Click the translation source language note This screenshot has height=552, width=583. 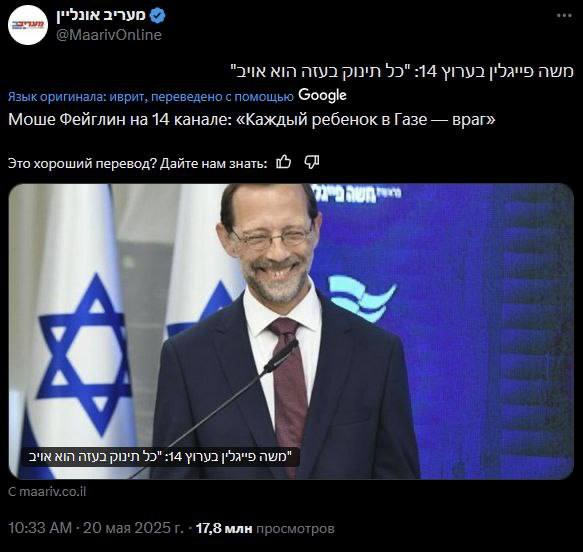(151, 97)
